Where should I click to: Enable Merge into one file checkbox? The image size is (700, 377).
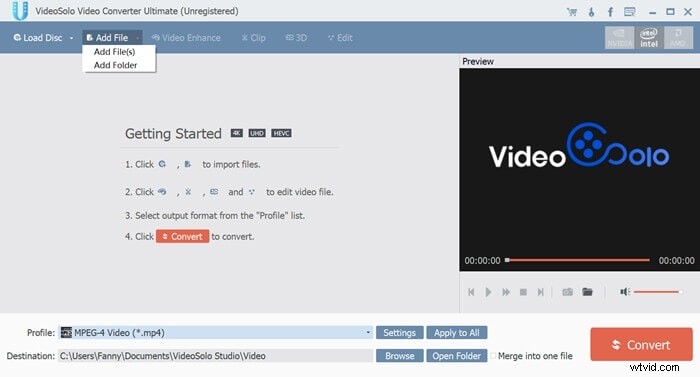click(x=493, y=356)
